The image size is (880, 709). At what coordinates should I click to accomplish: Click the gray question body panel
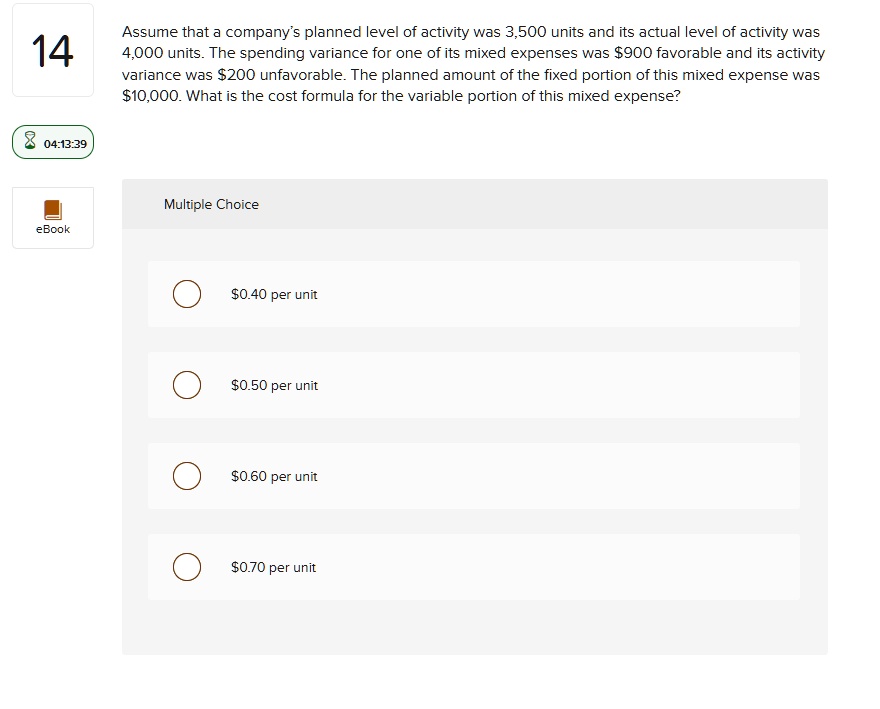pos(474,630)
